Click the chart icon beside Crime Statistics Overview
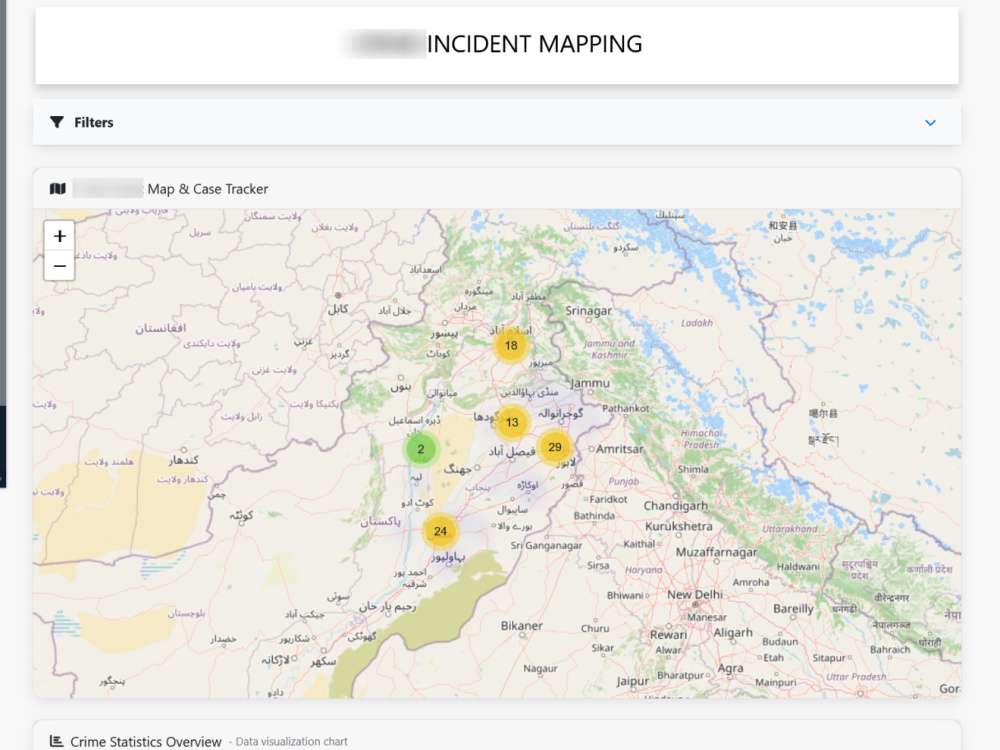Viewport: 1000px width, 750px height. coord(56,741)
